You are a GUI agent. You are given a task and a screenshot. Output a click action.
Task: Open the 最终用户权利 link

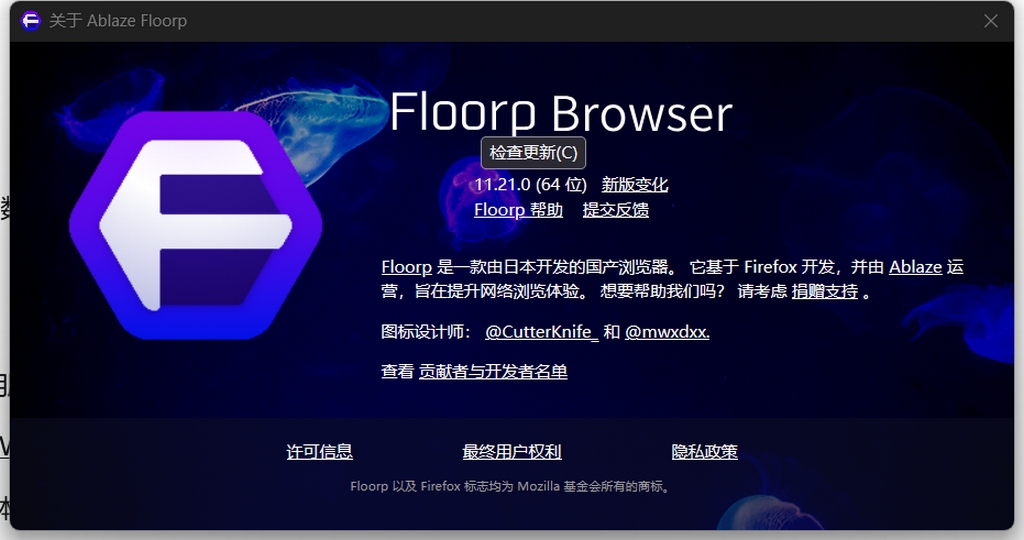click(x=512, y=452)
